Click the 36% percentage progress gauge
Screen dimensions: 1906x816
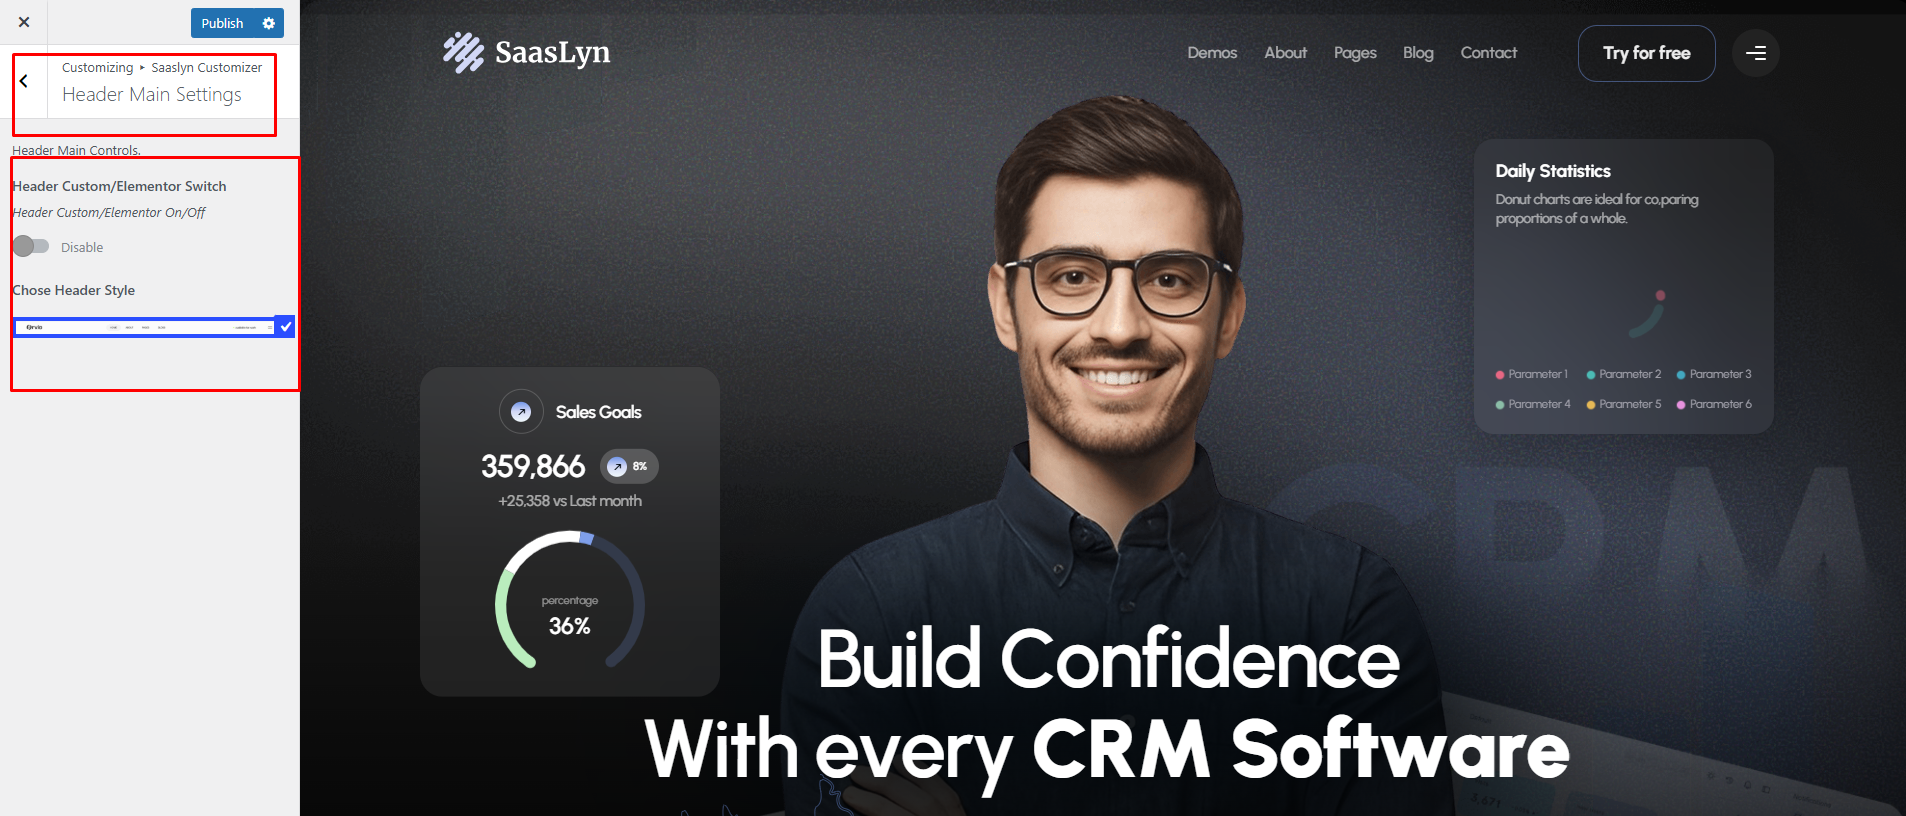[570, 601]
